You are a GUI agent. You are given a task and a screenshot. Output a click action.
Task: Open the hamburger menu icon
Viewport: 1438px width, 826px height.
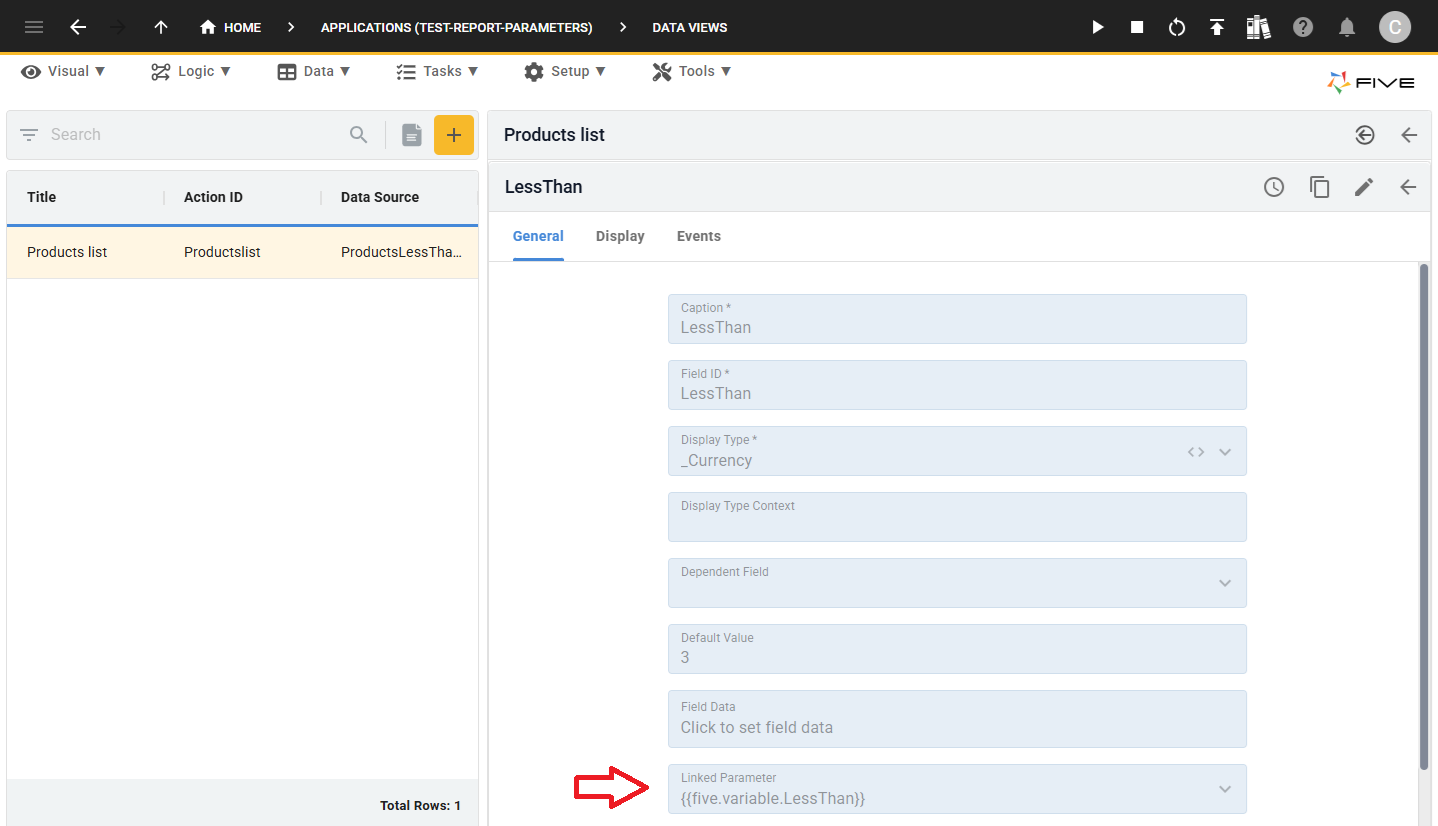(x=34, y=27)
